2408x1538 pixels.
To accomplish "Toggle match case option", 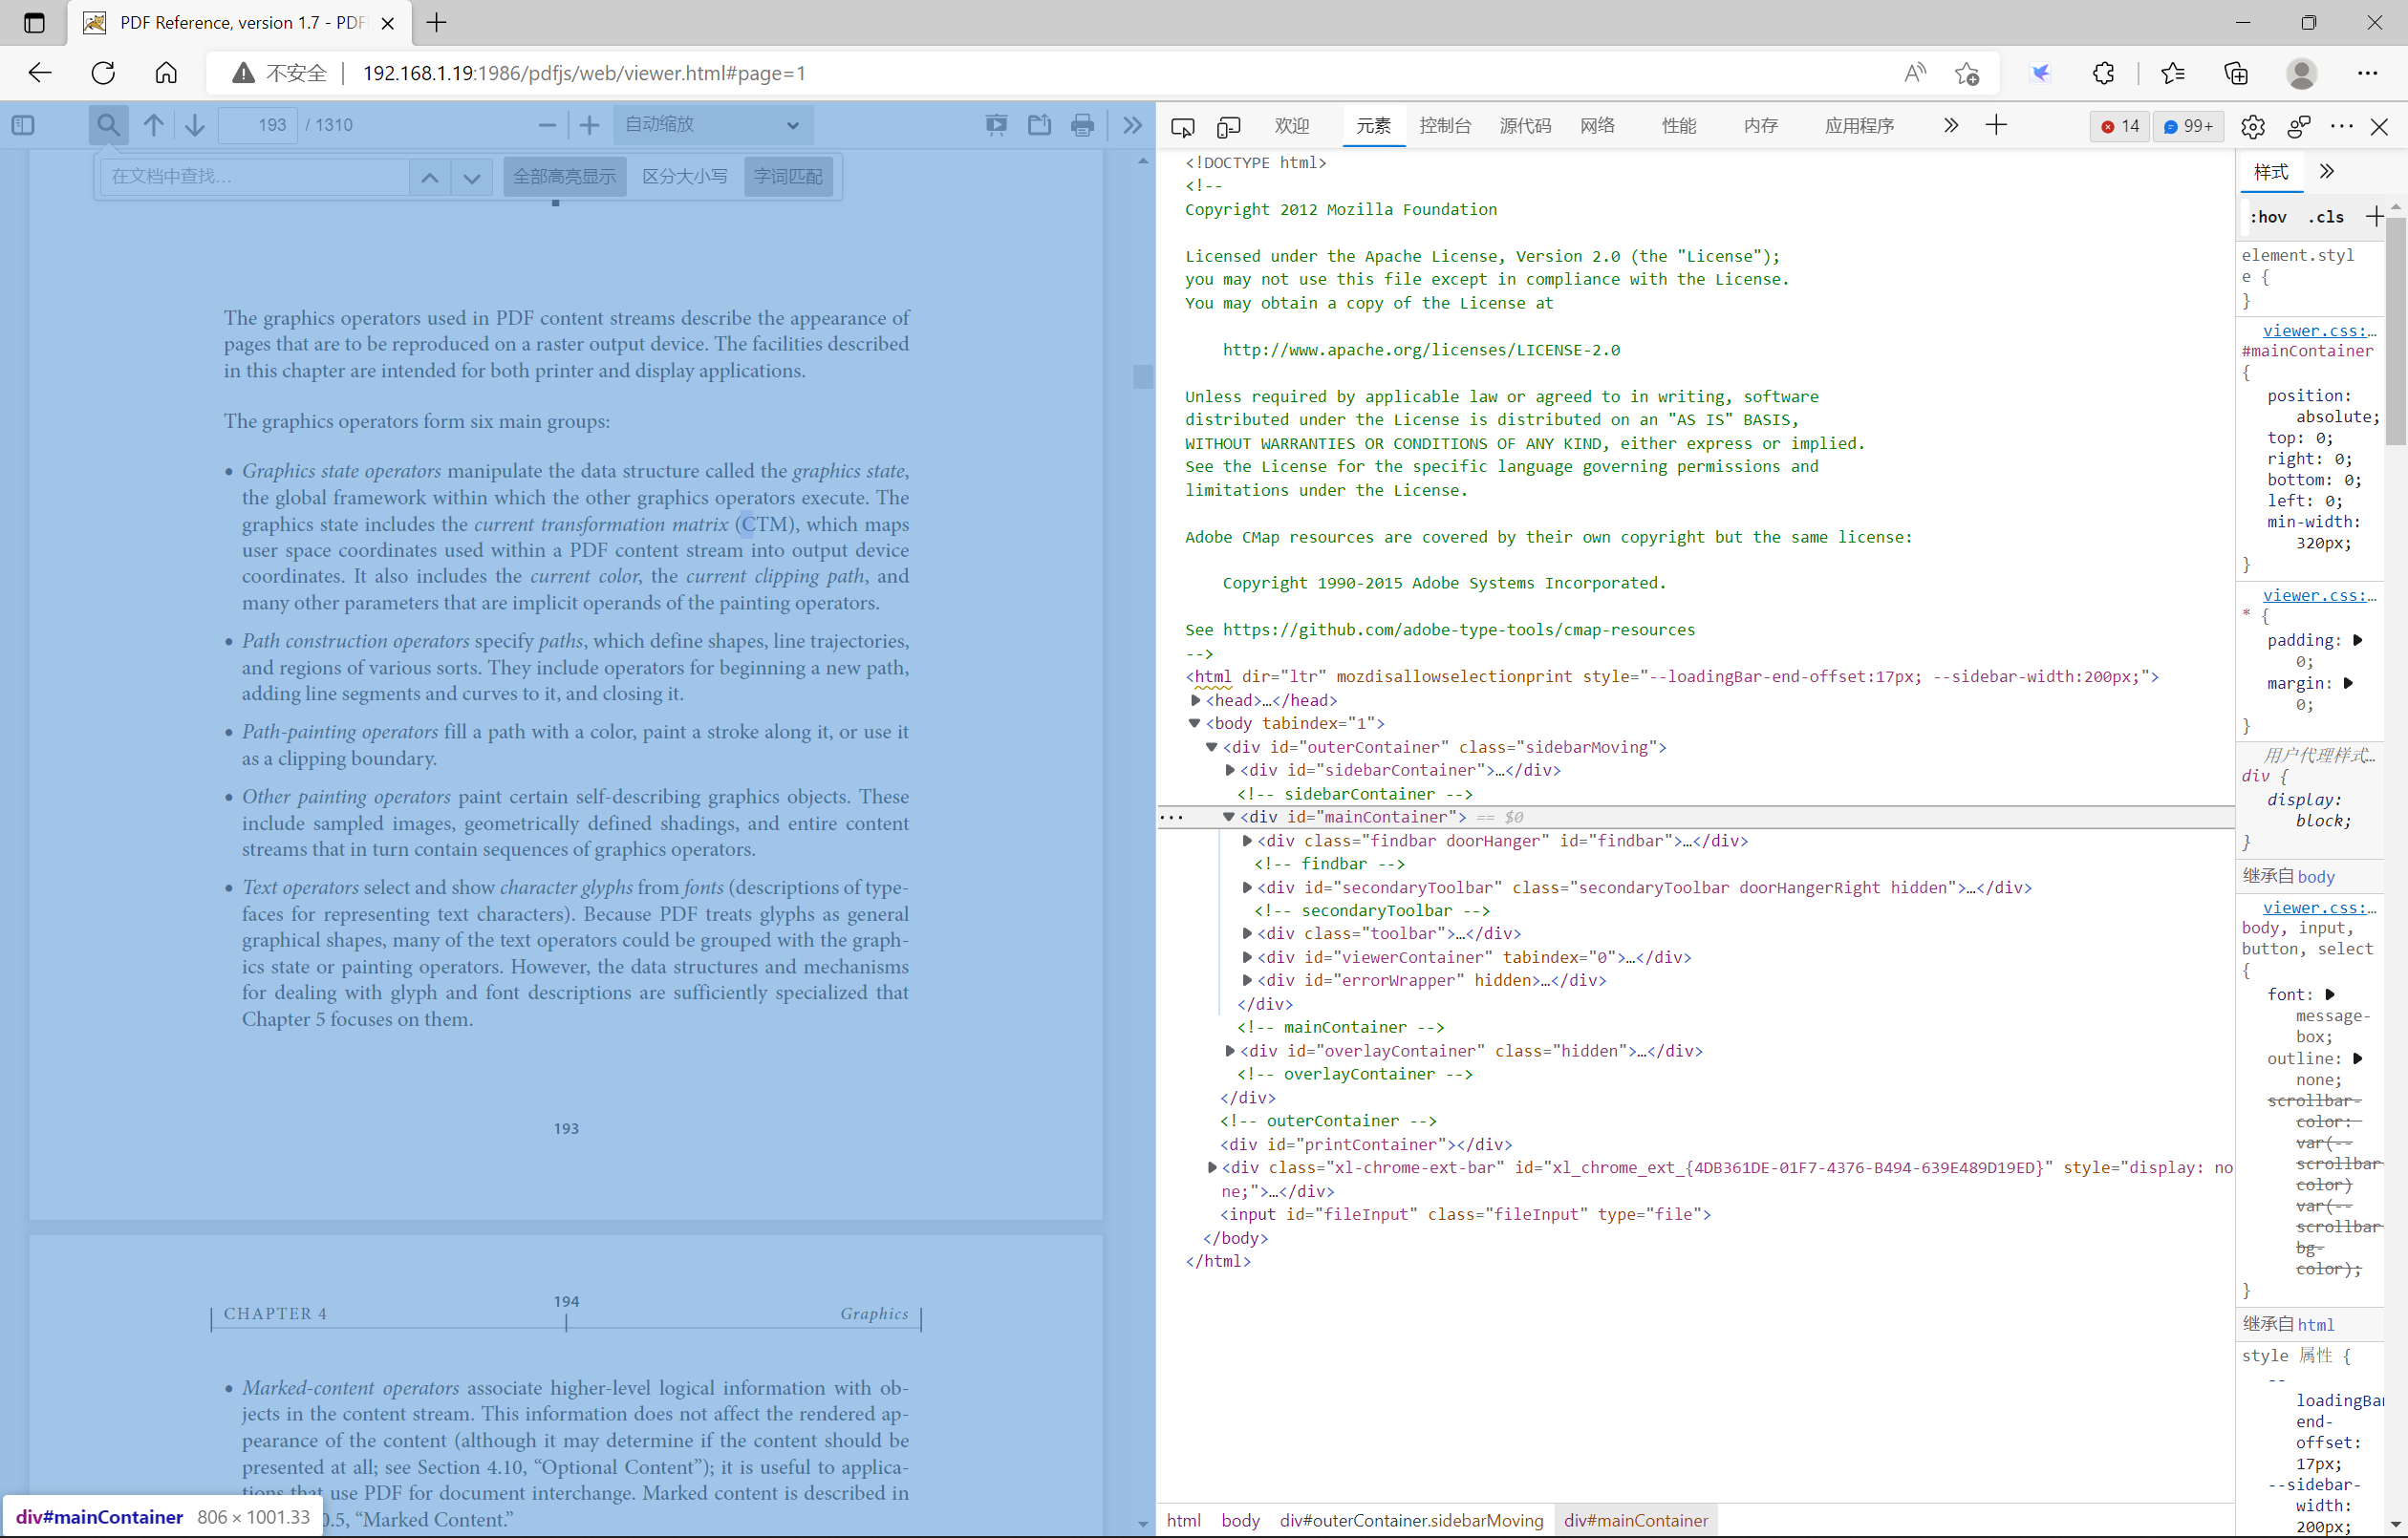I will tap(685, 176).
